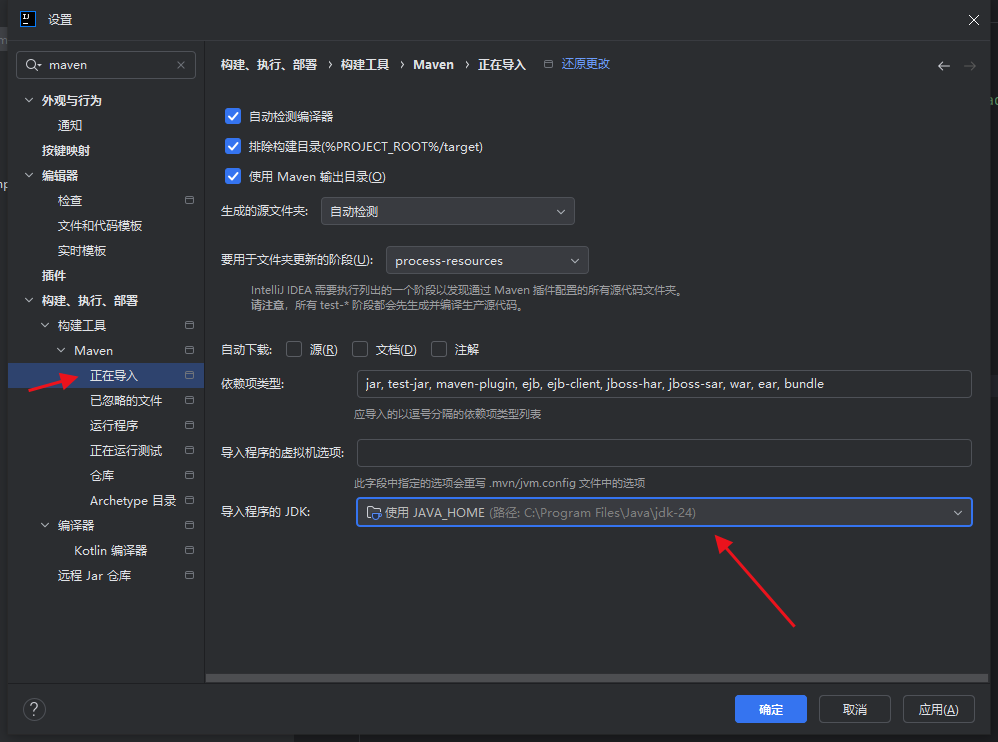Click project-level icon beside 构建工具
The height and width of the screenshot is (742, 998).
pyautogui.click(x=189, y=325)
